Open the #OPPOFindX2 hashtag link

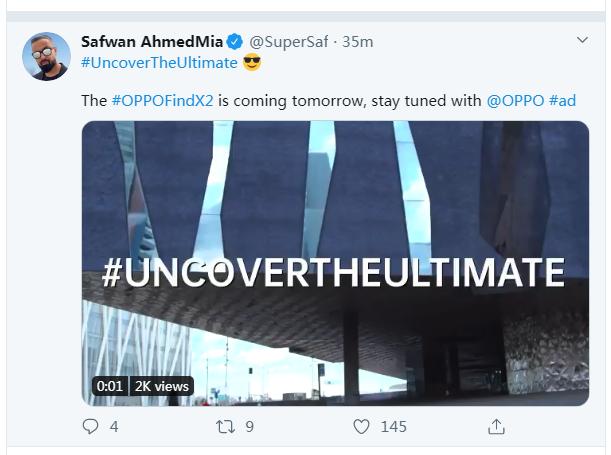click(164, 101)
